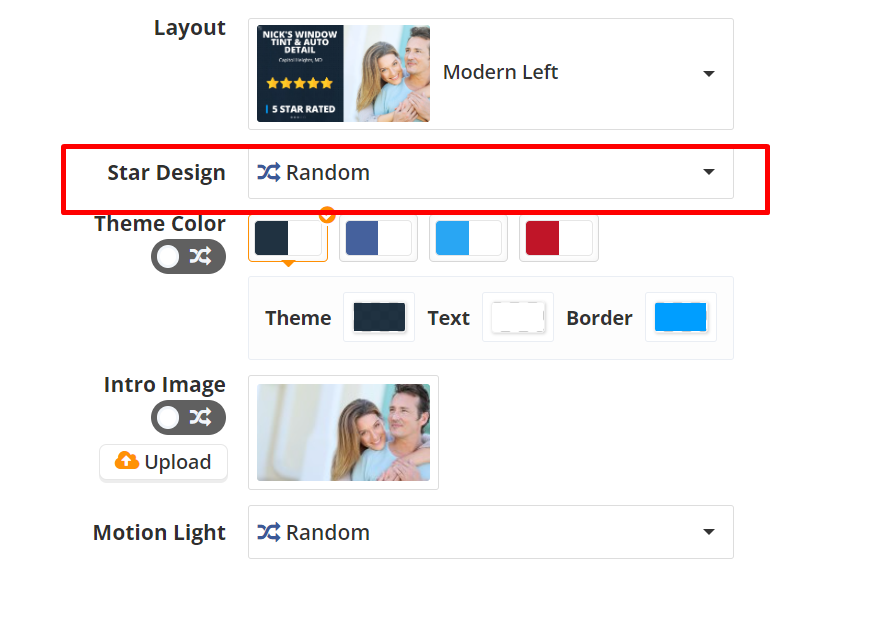
Task: Click the orange cloud upload icon
Action: pos(127,461)
